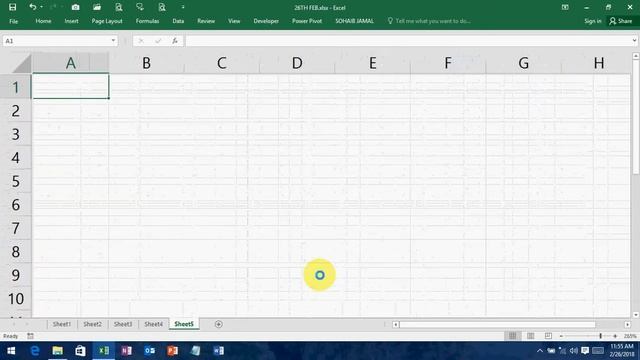The height and width of the screenshot is (360, 640).
Task: Expand the Name Box dropdown arrow
Action: click(113, 41)
